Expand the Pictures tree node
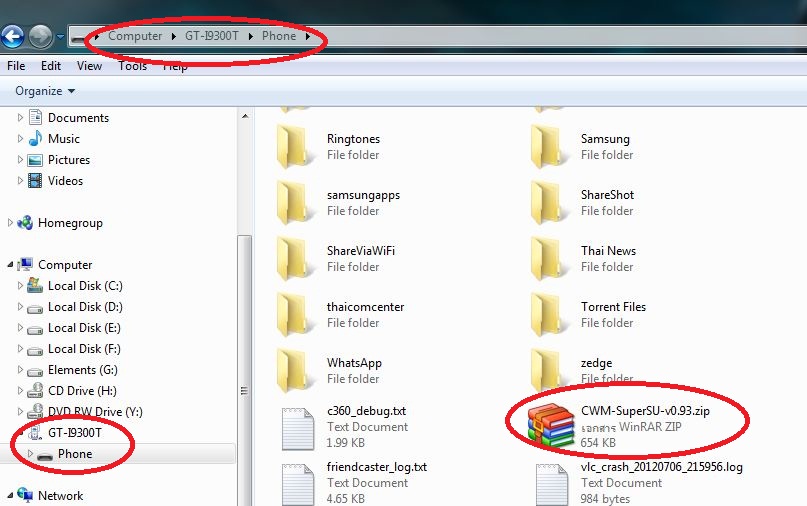 [x=20, y=160]
